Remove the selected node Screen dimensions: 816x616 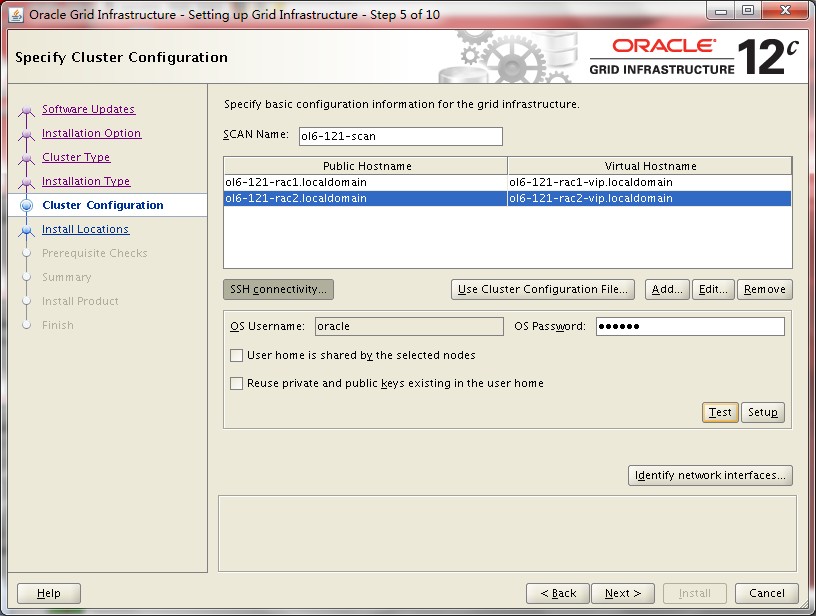pyautogui.click(x=764, y=289)
